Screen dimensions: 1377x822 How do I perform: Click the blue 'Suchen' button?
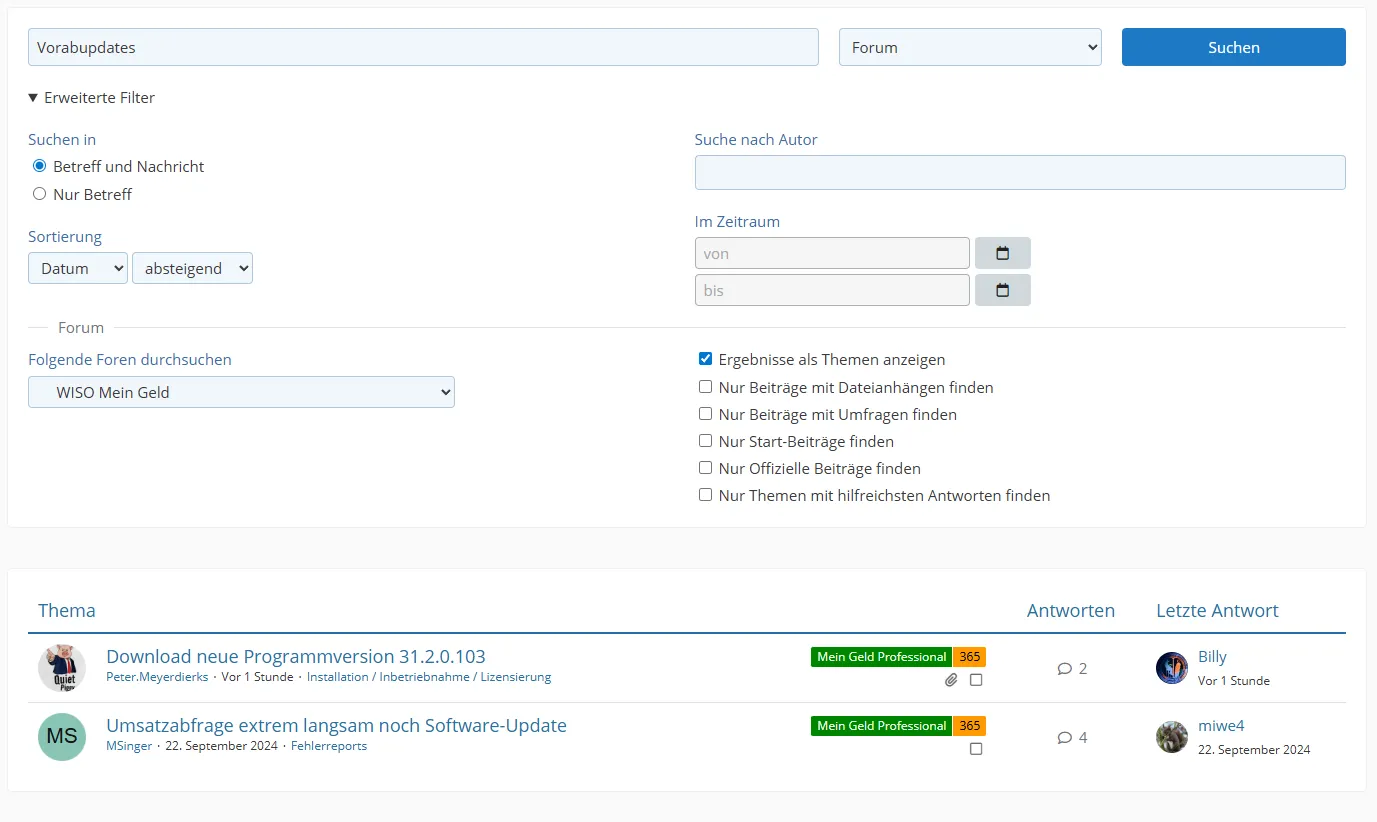[1233, 47]
